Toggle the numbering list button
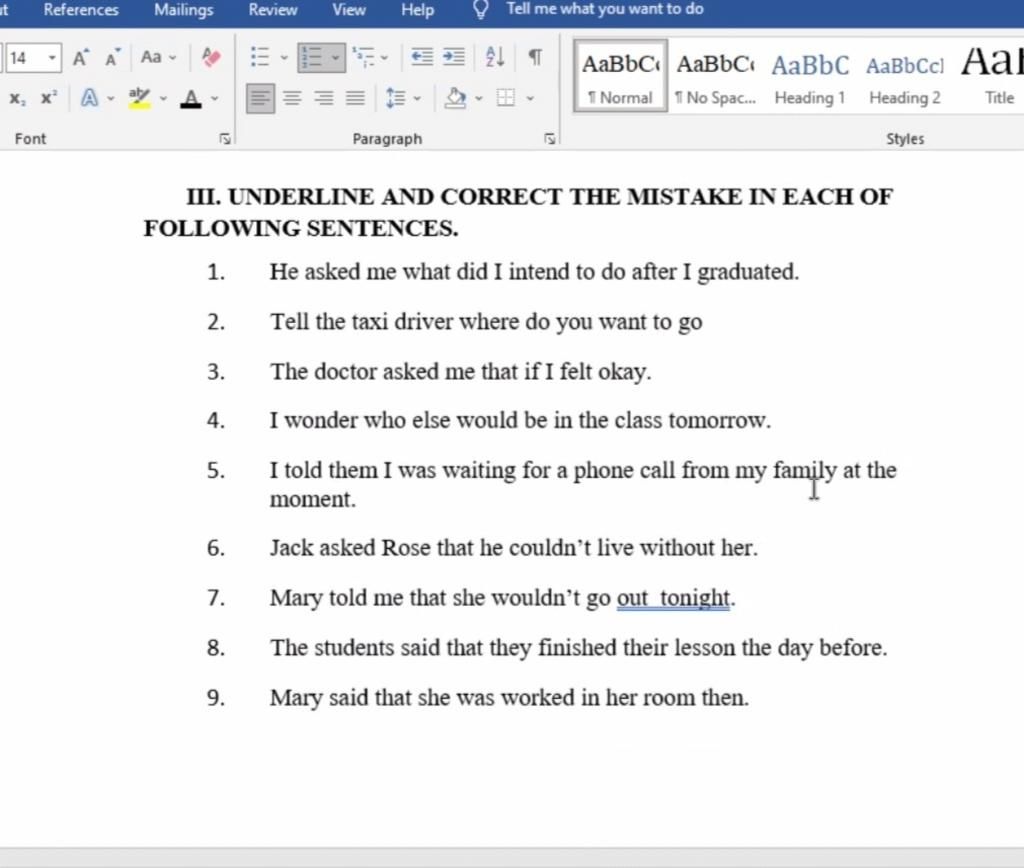 pyautogui.click(x=311, y=57)
